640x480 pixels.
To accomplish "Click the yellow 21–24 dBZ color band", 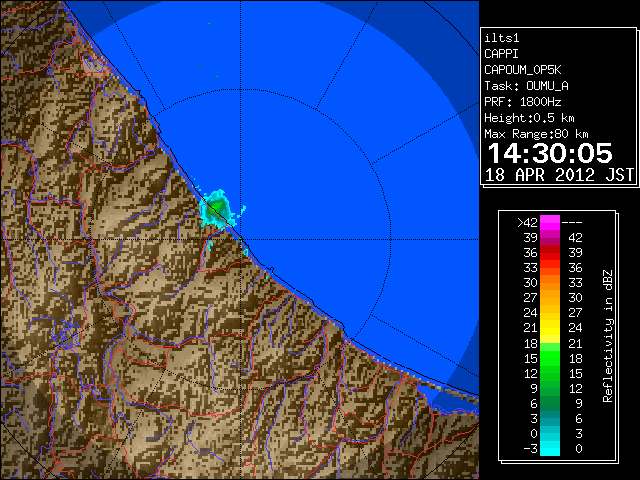I will pyautogui.click(x=550, y=327).
